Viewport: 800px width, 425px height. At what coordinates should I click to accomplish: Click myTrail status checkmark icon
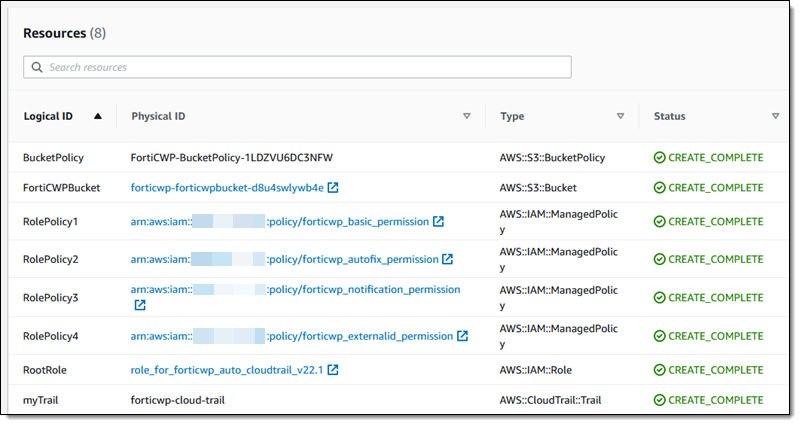pos(659,400)
